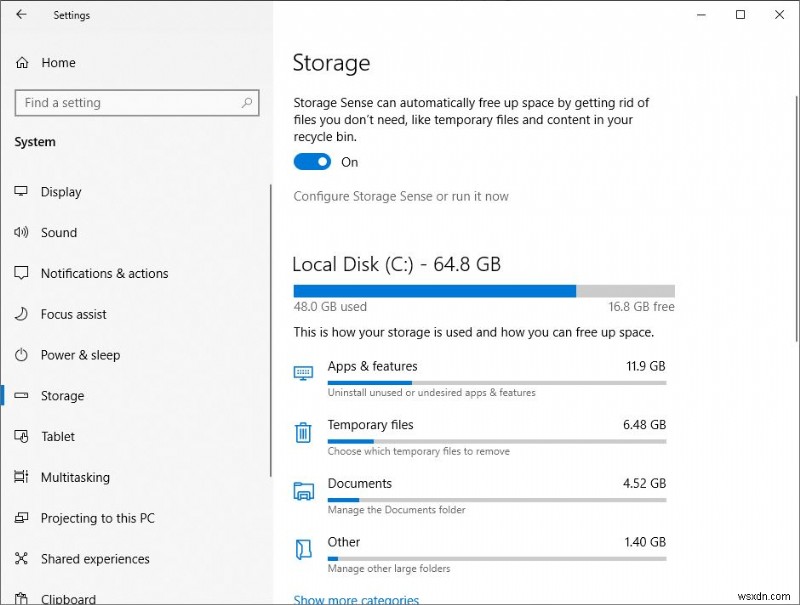The height and width of the screenshot is (605, 800).
Task: Select the Display settings icon
Action: point(21,192)
